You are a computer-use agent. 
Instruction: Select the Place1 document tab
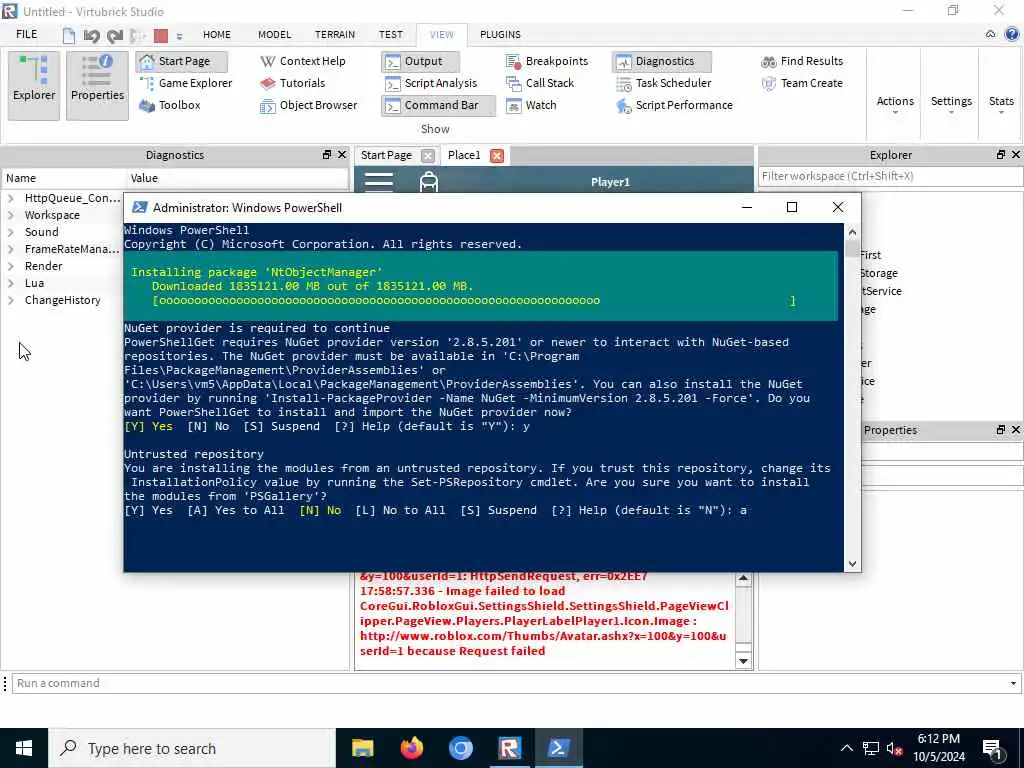tap(464, 155)
